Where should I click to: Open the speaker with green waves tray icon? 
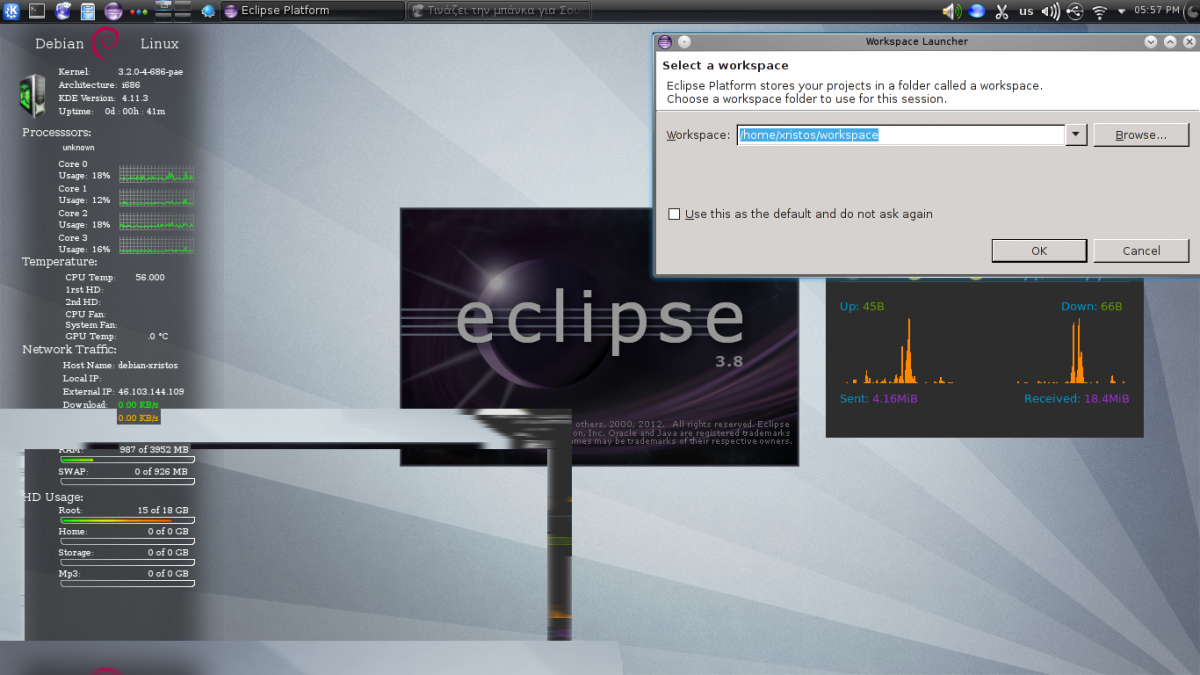(x=951, y=11)
